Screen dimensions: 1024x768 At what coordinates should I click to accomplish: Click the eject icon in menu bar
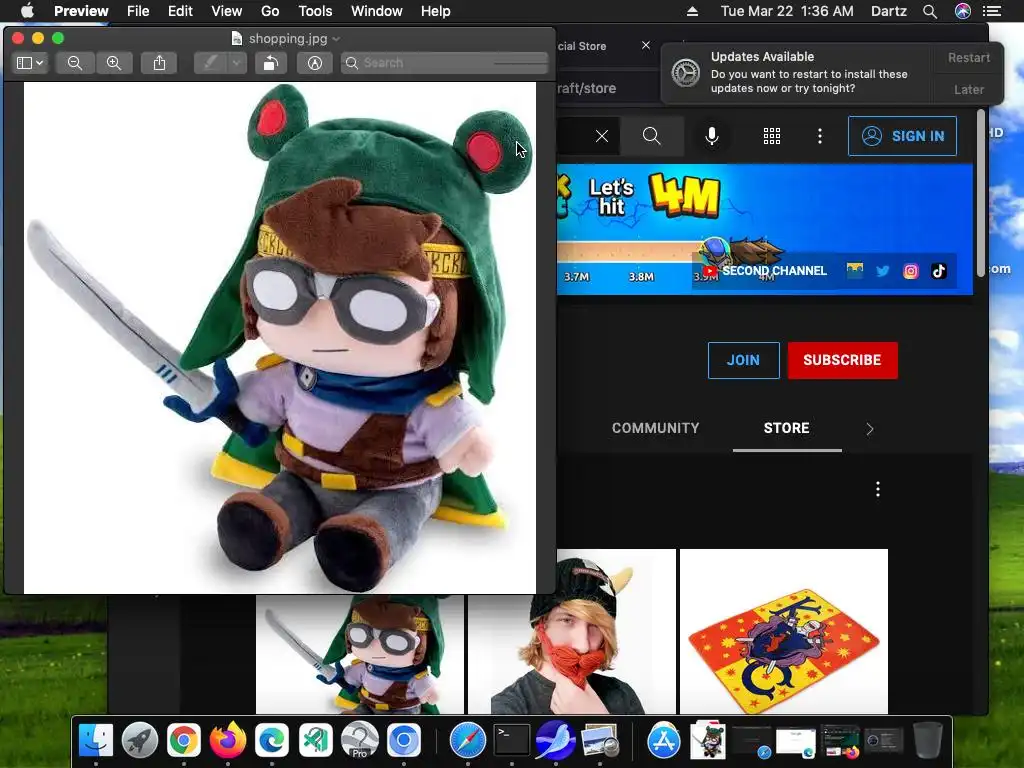pos(692,11)
